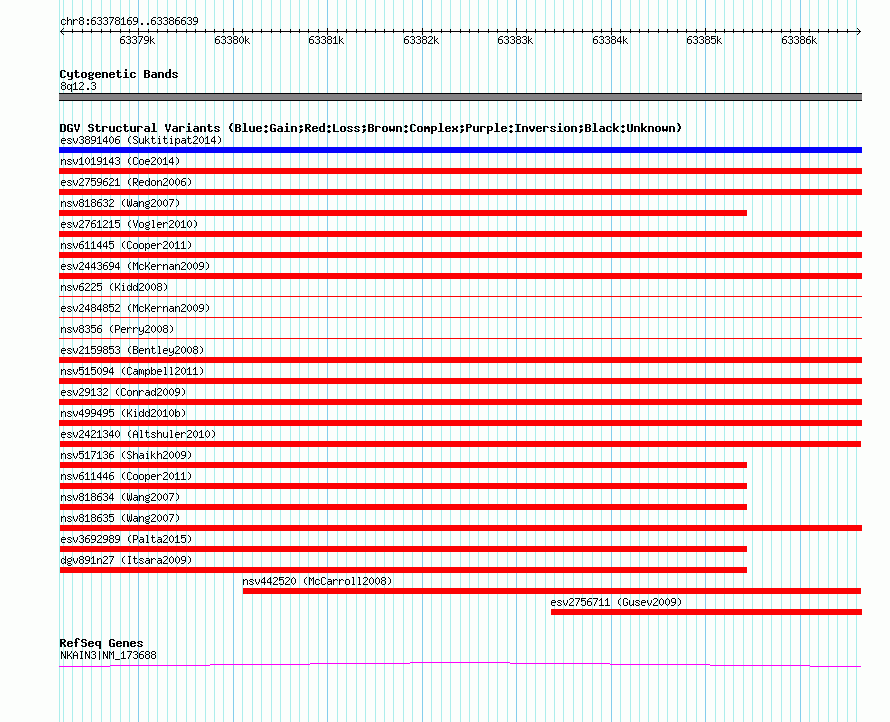890x722 pixels.
Task: Select the red bar under dgv891n27
Action: [403, 570]
